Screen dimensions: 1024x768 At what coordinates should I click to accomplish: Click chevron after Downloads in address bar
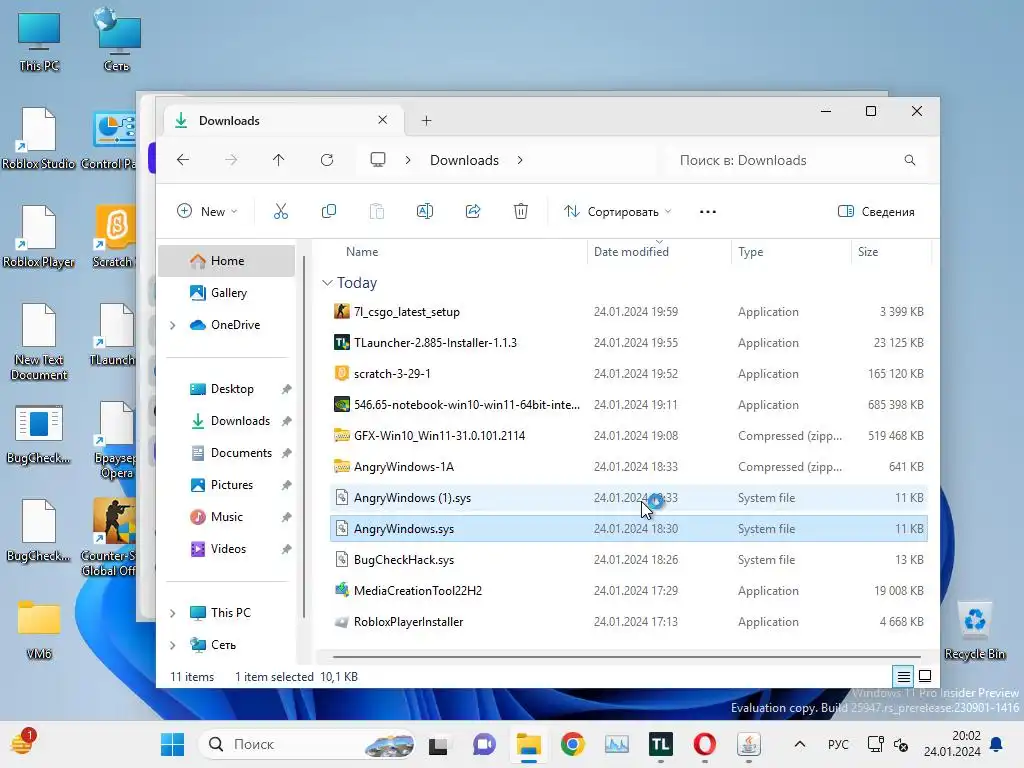tap(520, 160)
